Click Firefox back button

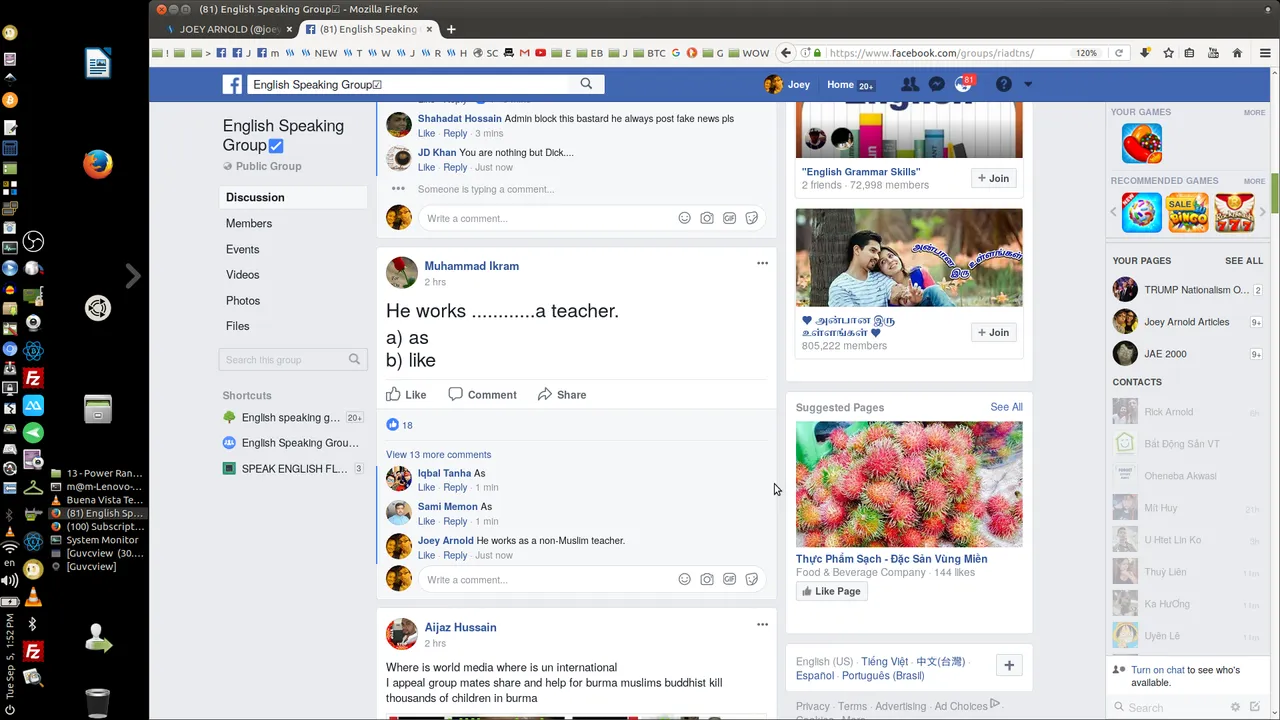pyautogui.click(x=786, y=53)
